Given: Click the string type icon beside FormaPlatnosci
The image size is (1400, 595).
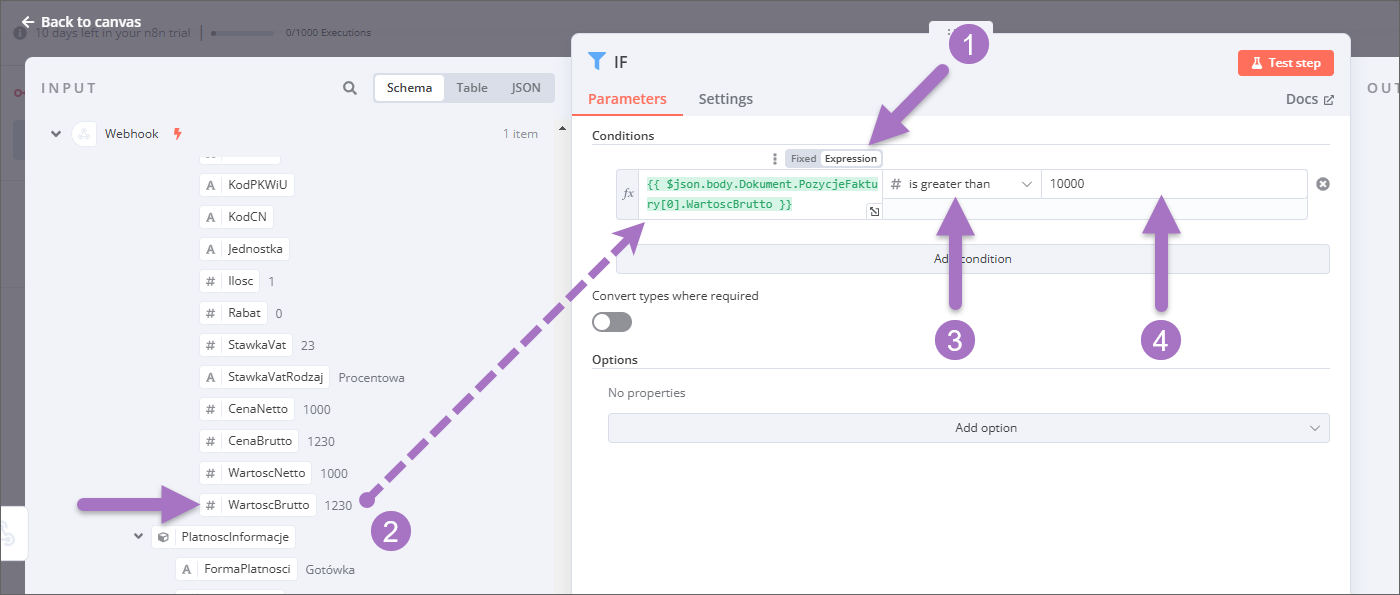Looking at the screenshot, I should pyautogui.click(x=186, y=569).
